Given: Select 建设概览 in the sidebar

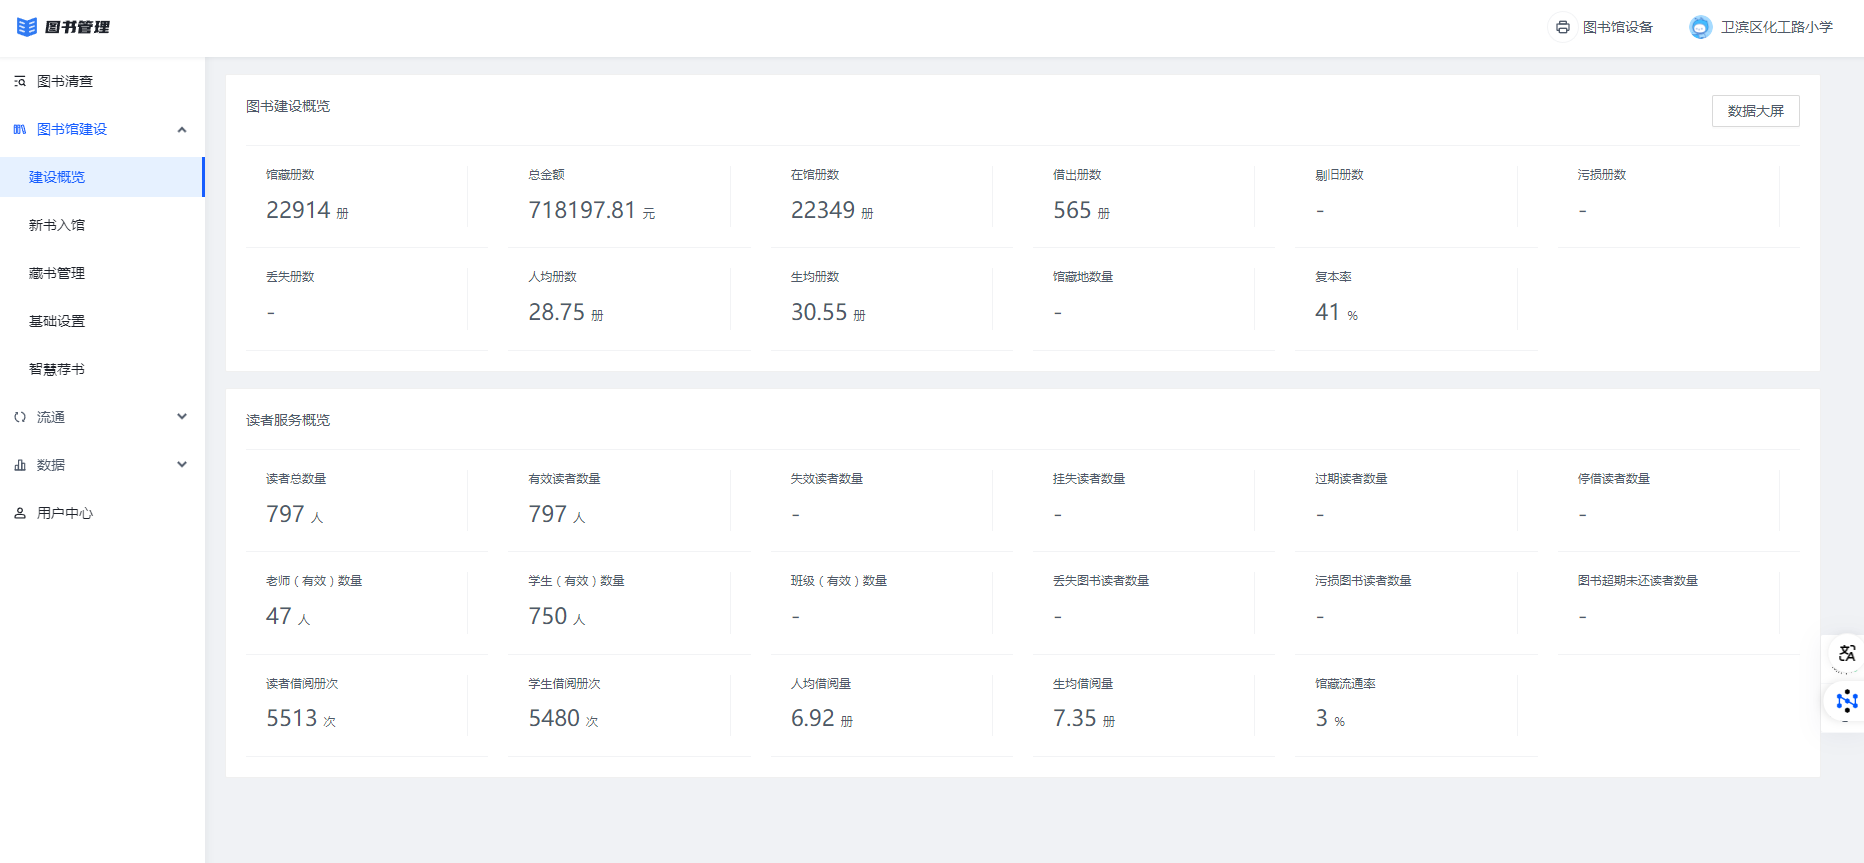Looking at the screenshot, I should 57,177.
